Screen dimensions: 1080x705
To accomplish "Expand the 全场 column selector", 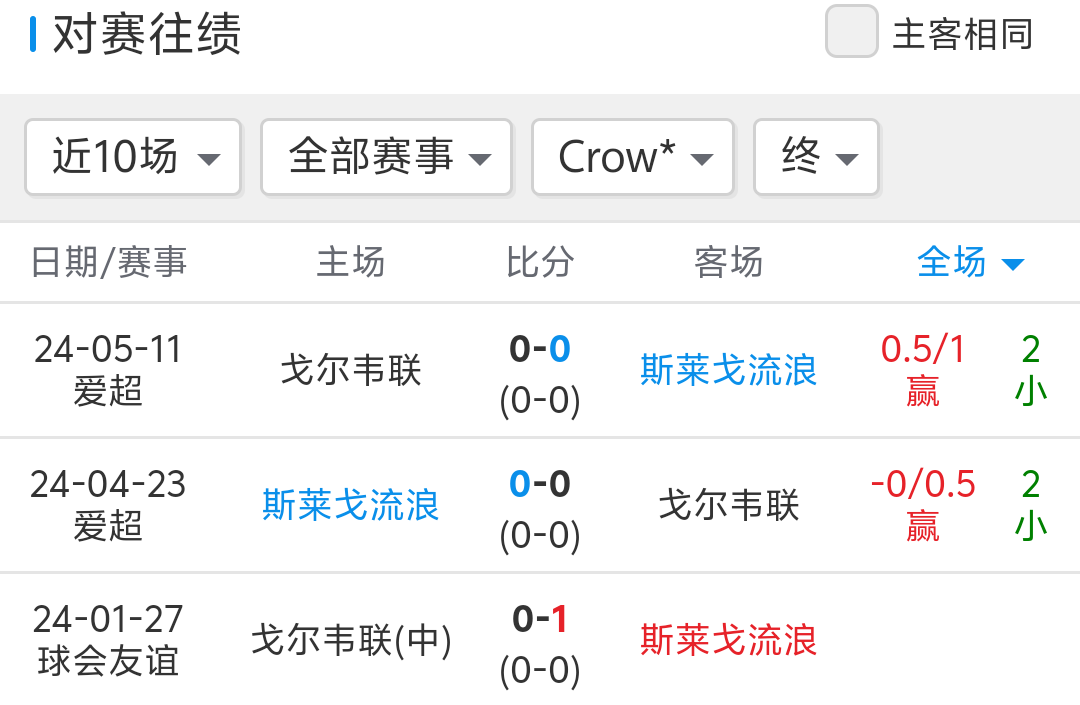I will pos(969,263).
